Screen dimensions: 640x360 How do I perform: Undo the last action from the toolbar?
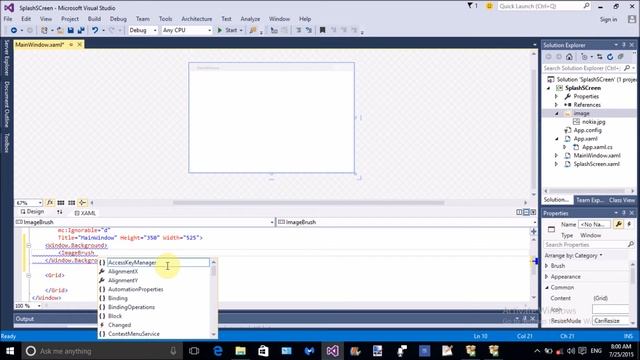95,30
